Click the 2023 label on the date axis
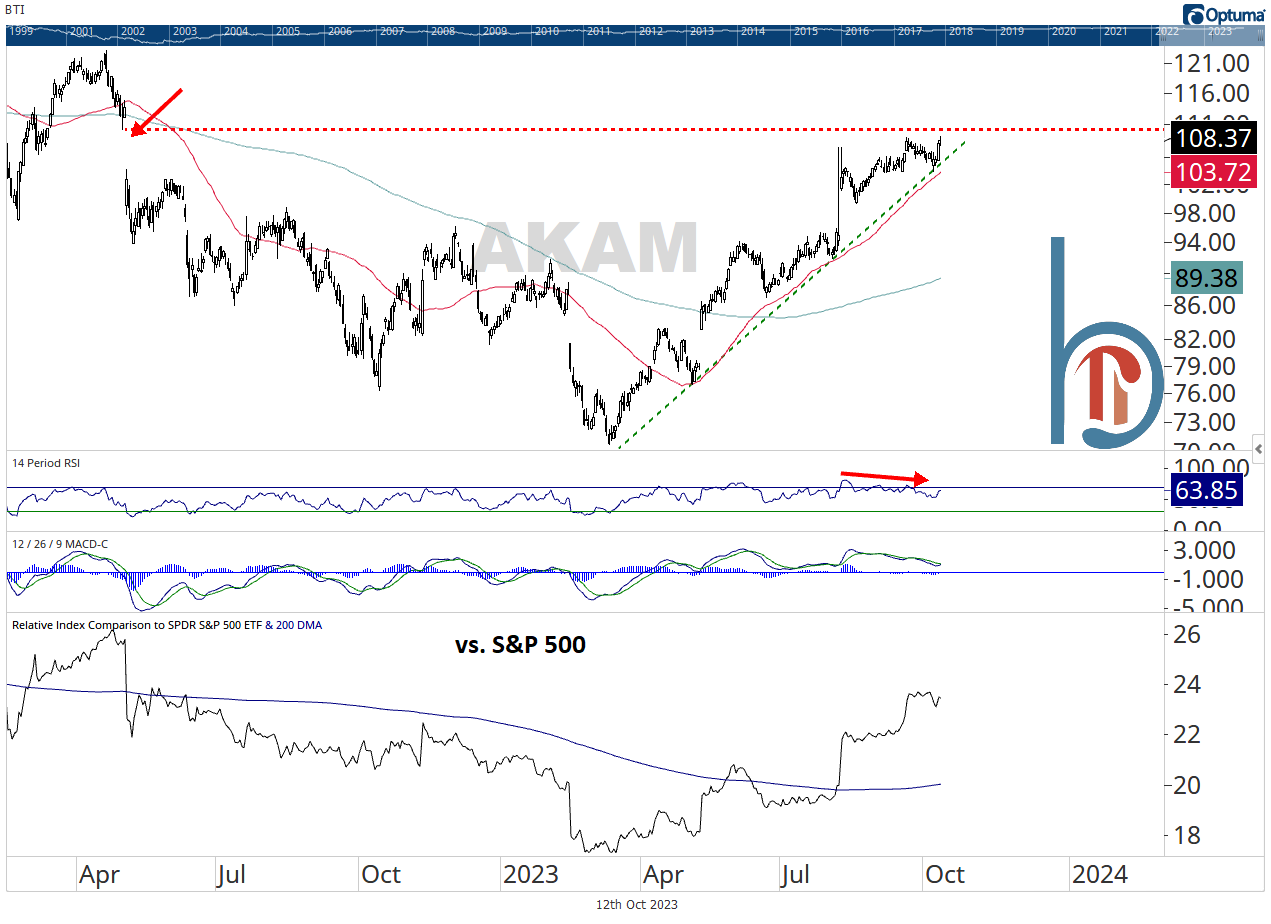Image resolution: width=1271 pixels, height=924 pixels. [x=530, y=875]
